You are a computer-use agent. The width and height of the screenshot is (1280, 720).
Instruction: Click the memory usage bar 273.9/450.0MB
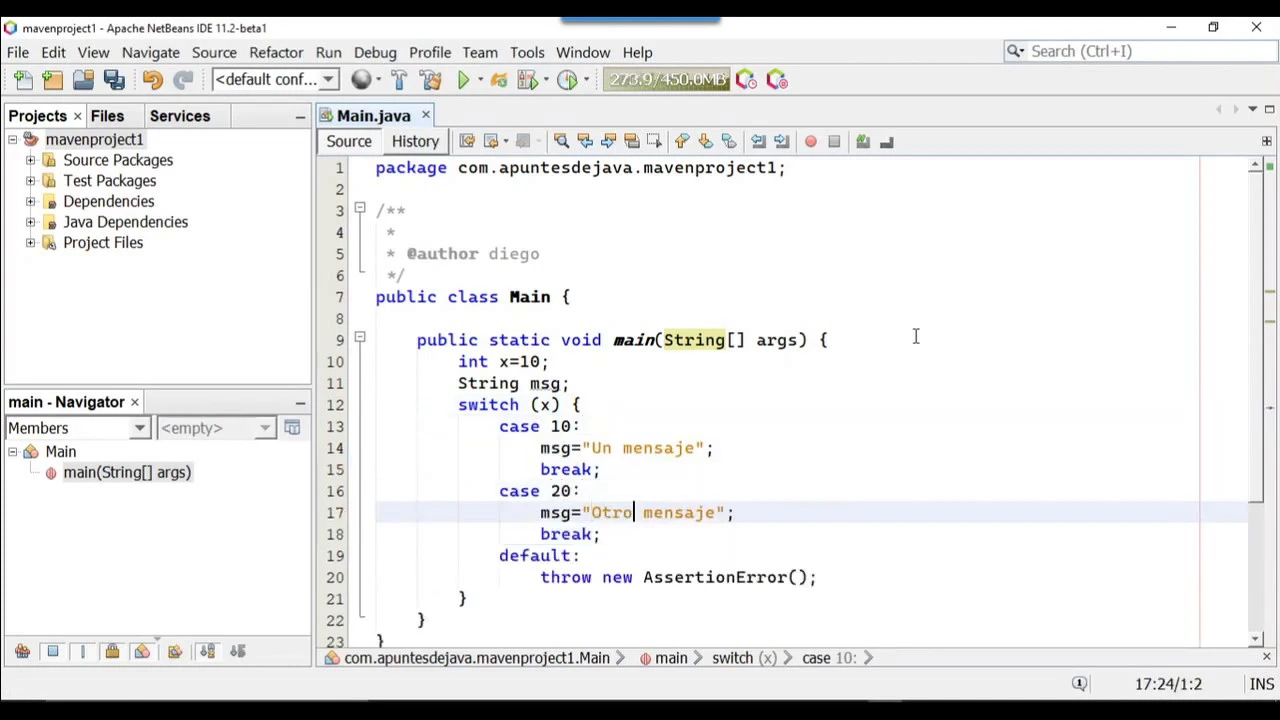point(667,80)
